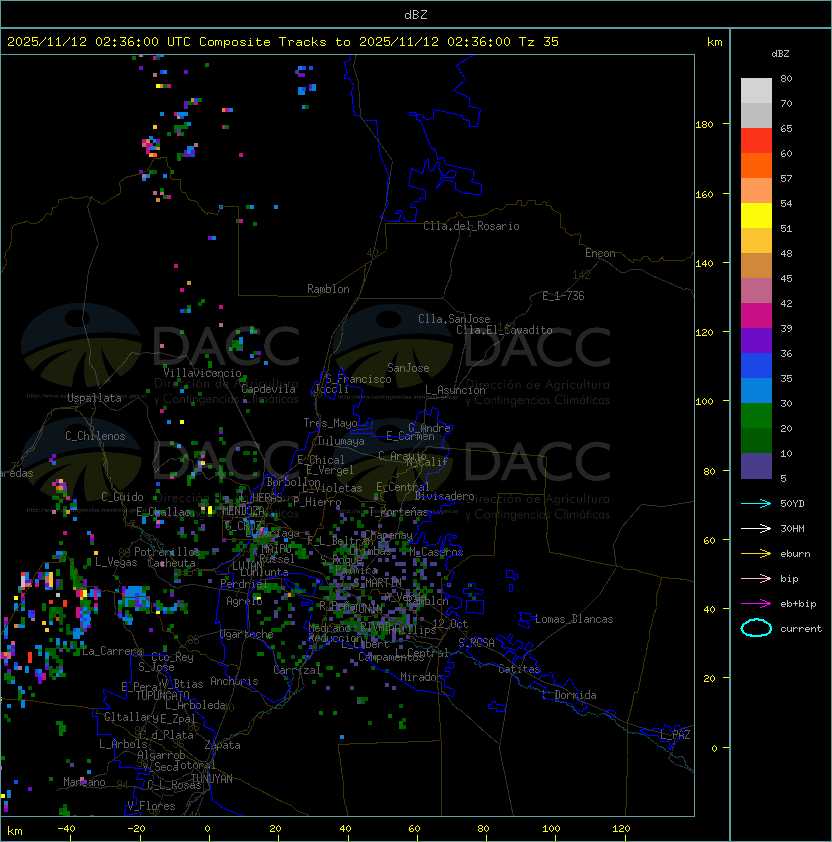Click the light gray top legend swatch
Image resolution: width=832 pixels, height=842 pixels.
coord(756,90)
